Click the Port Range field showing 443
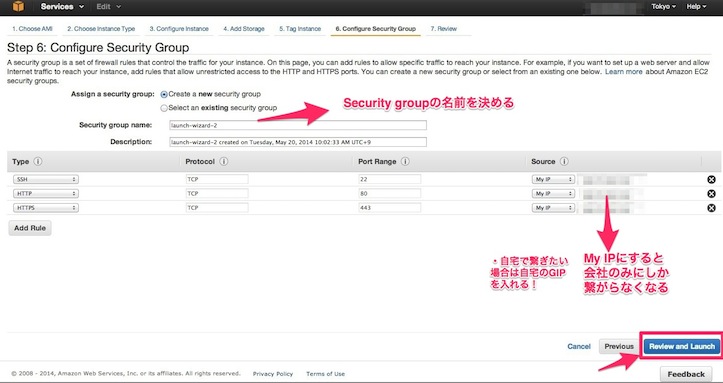The height and width of the screenshot is (383, 723). (390, 208)
